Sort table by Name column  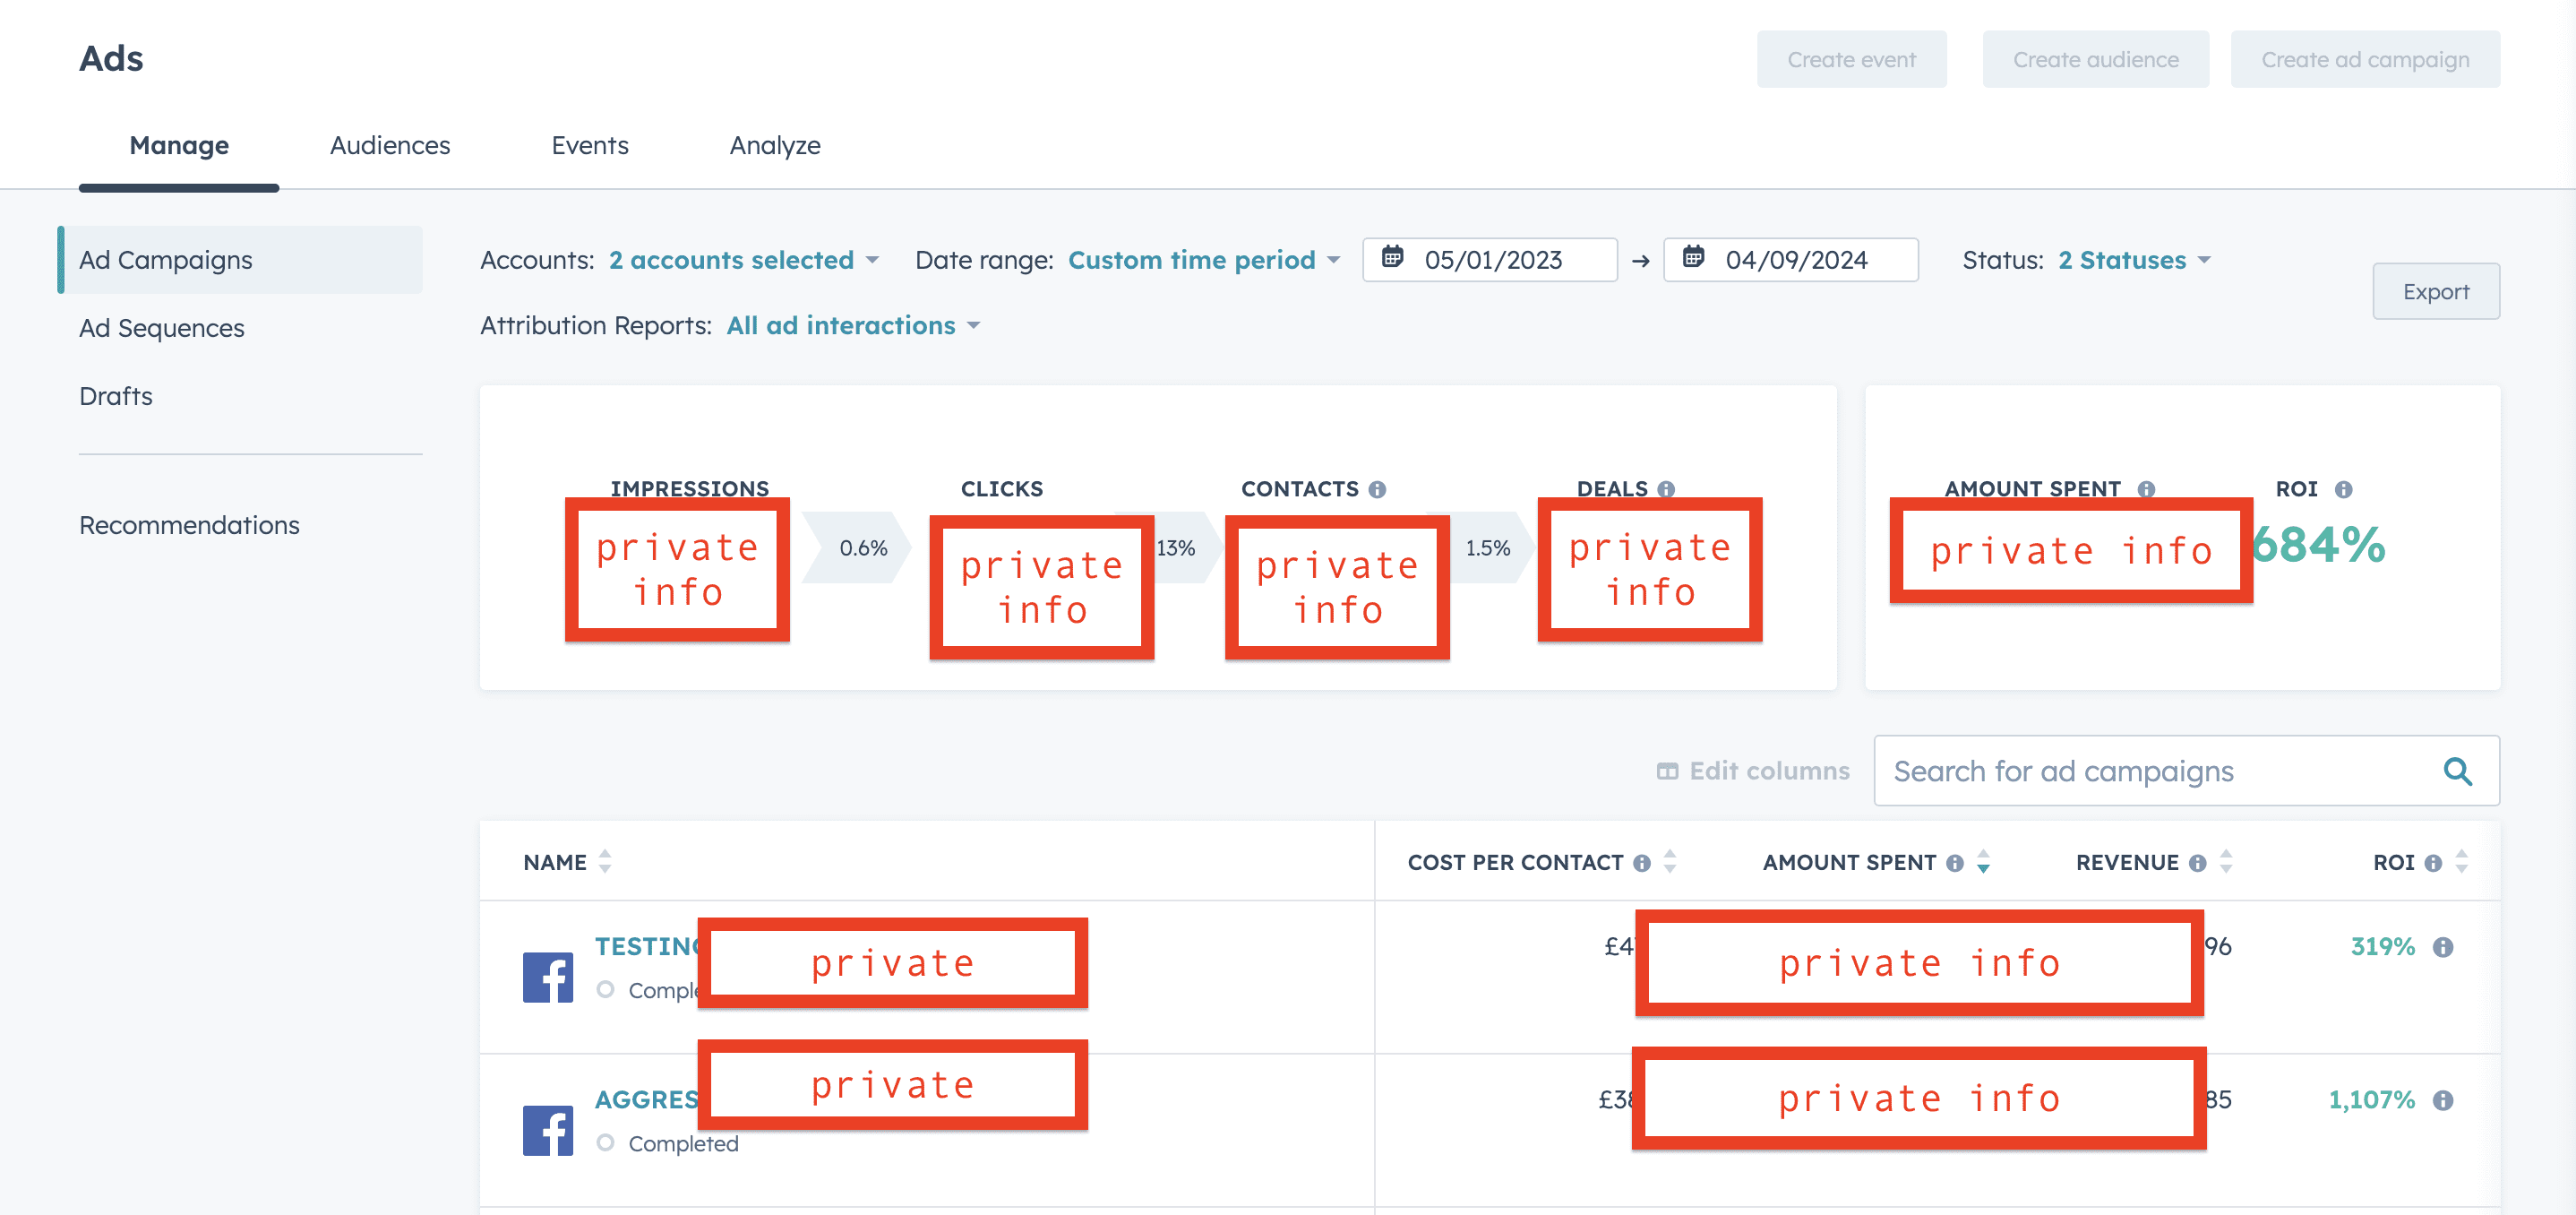605,861
